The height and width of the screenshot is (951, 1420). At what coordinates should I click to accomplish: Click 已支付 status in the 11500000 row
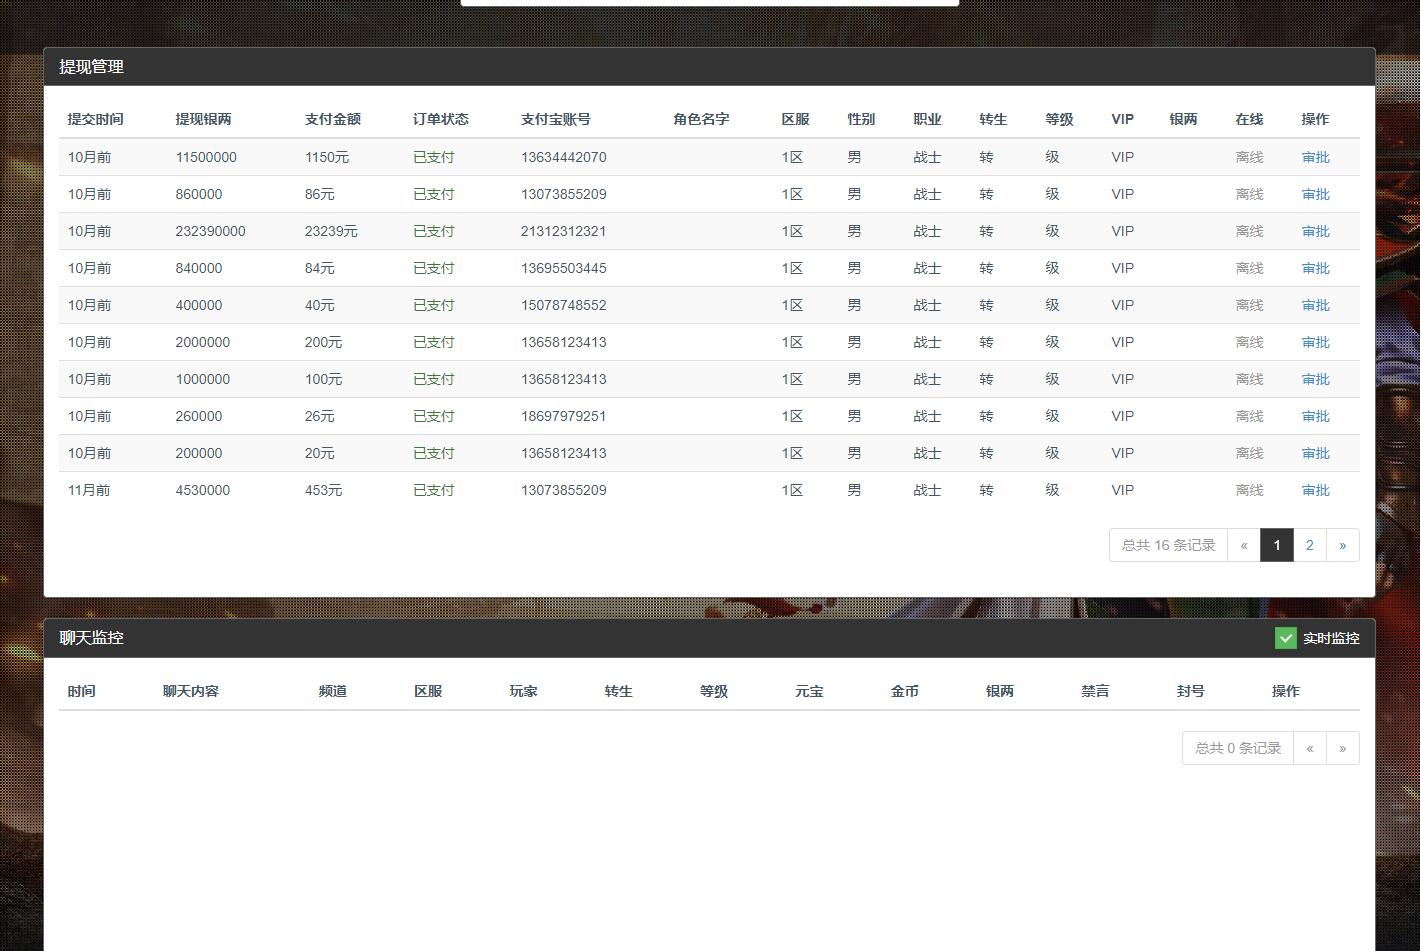click(434, 157)
